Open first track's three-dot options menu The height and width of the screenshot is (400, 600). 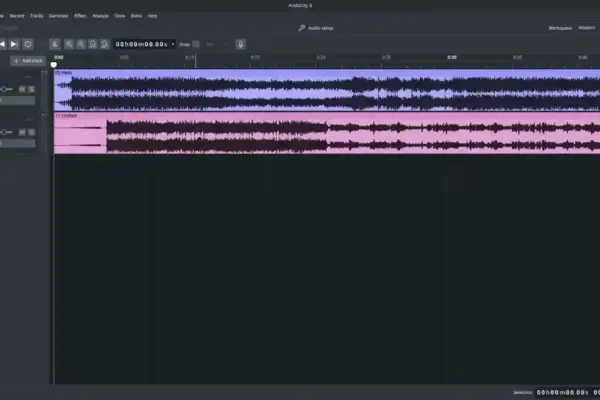pyautogui.click(x=29, y=77)
